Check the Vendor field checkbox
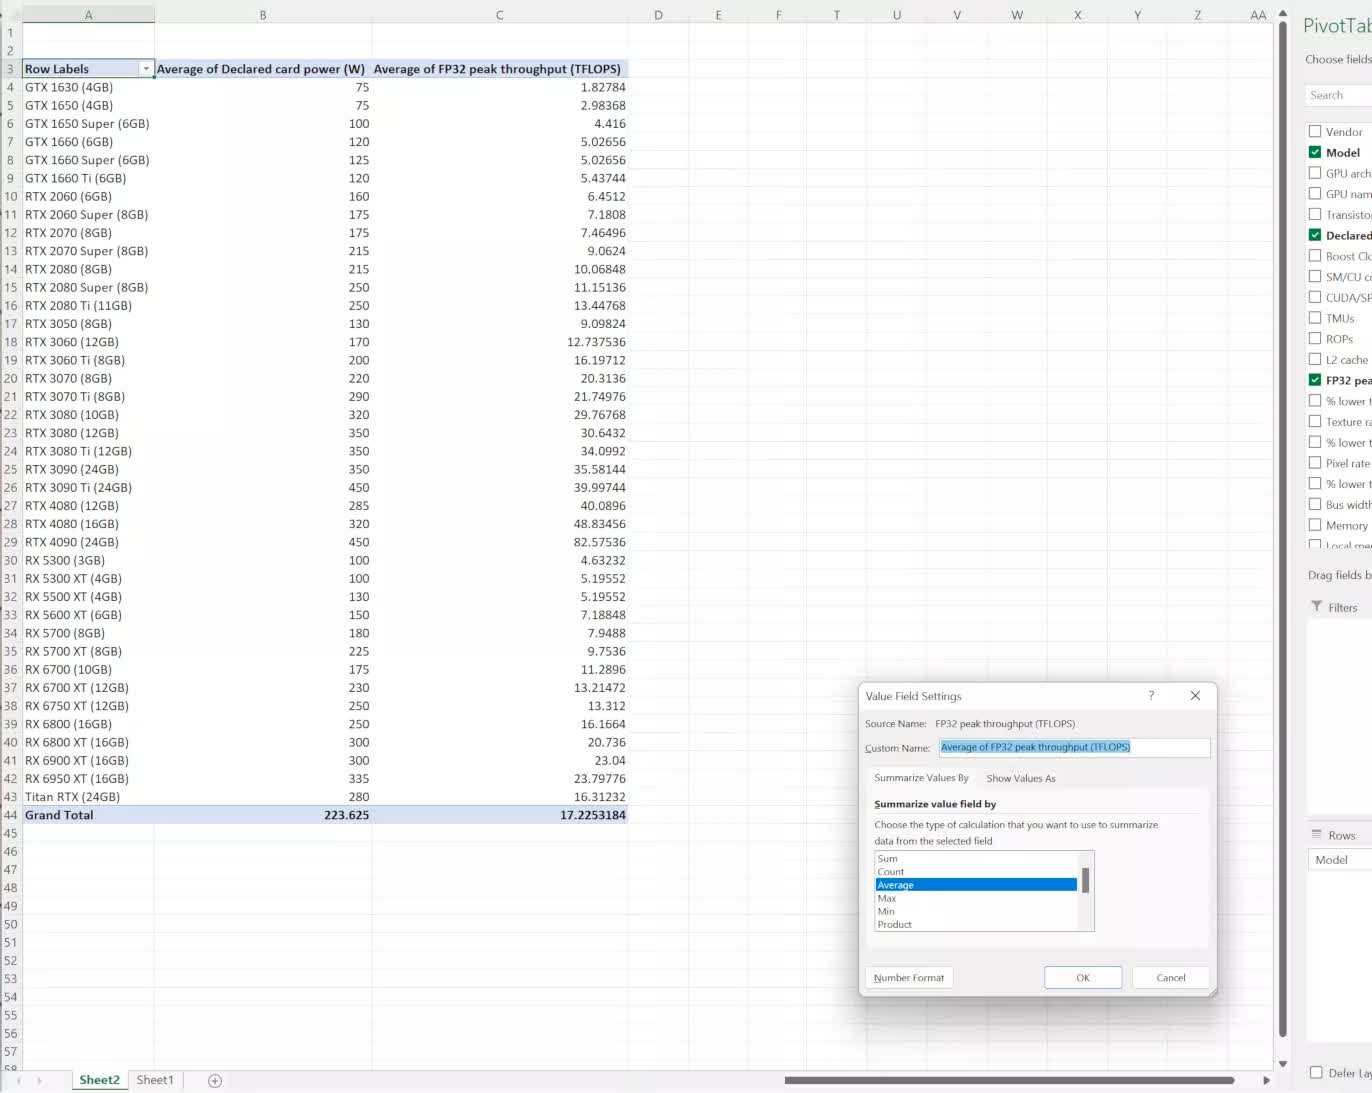The height and width of the screenshot is (1093, 1372). pyautogui.click(x=1315, y=131)
